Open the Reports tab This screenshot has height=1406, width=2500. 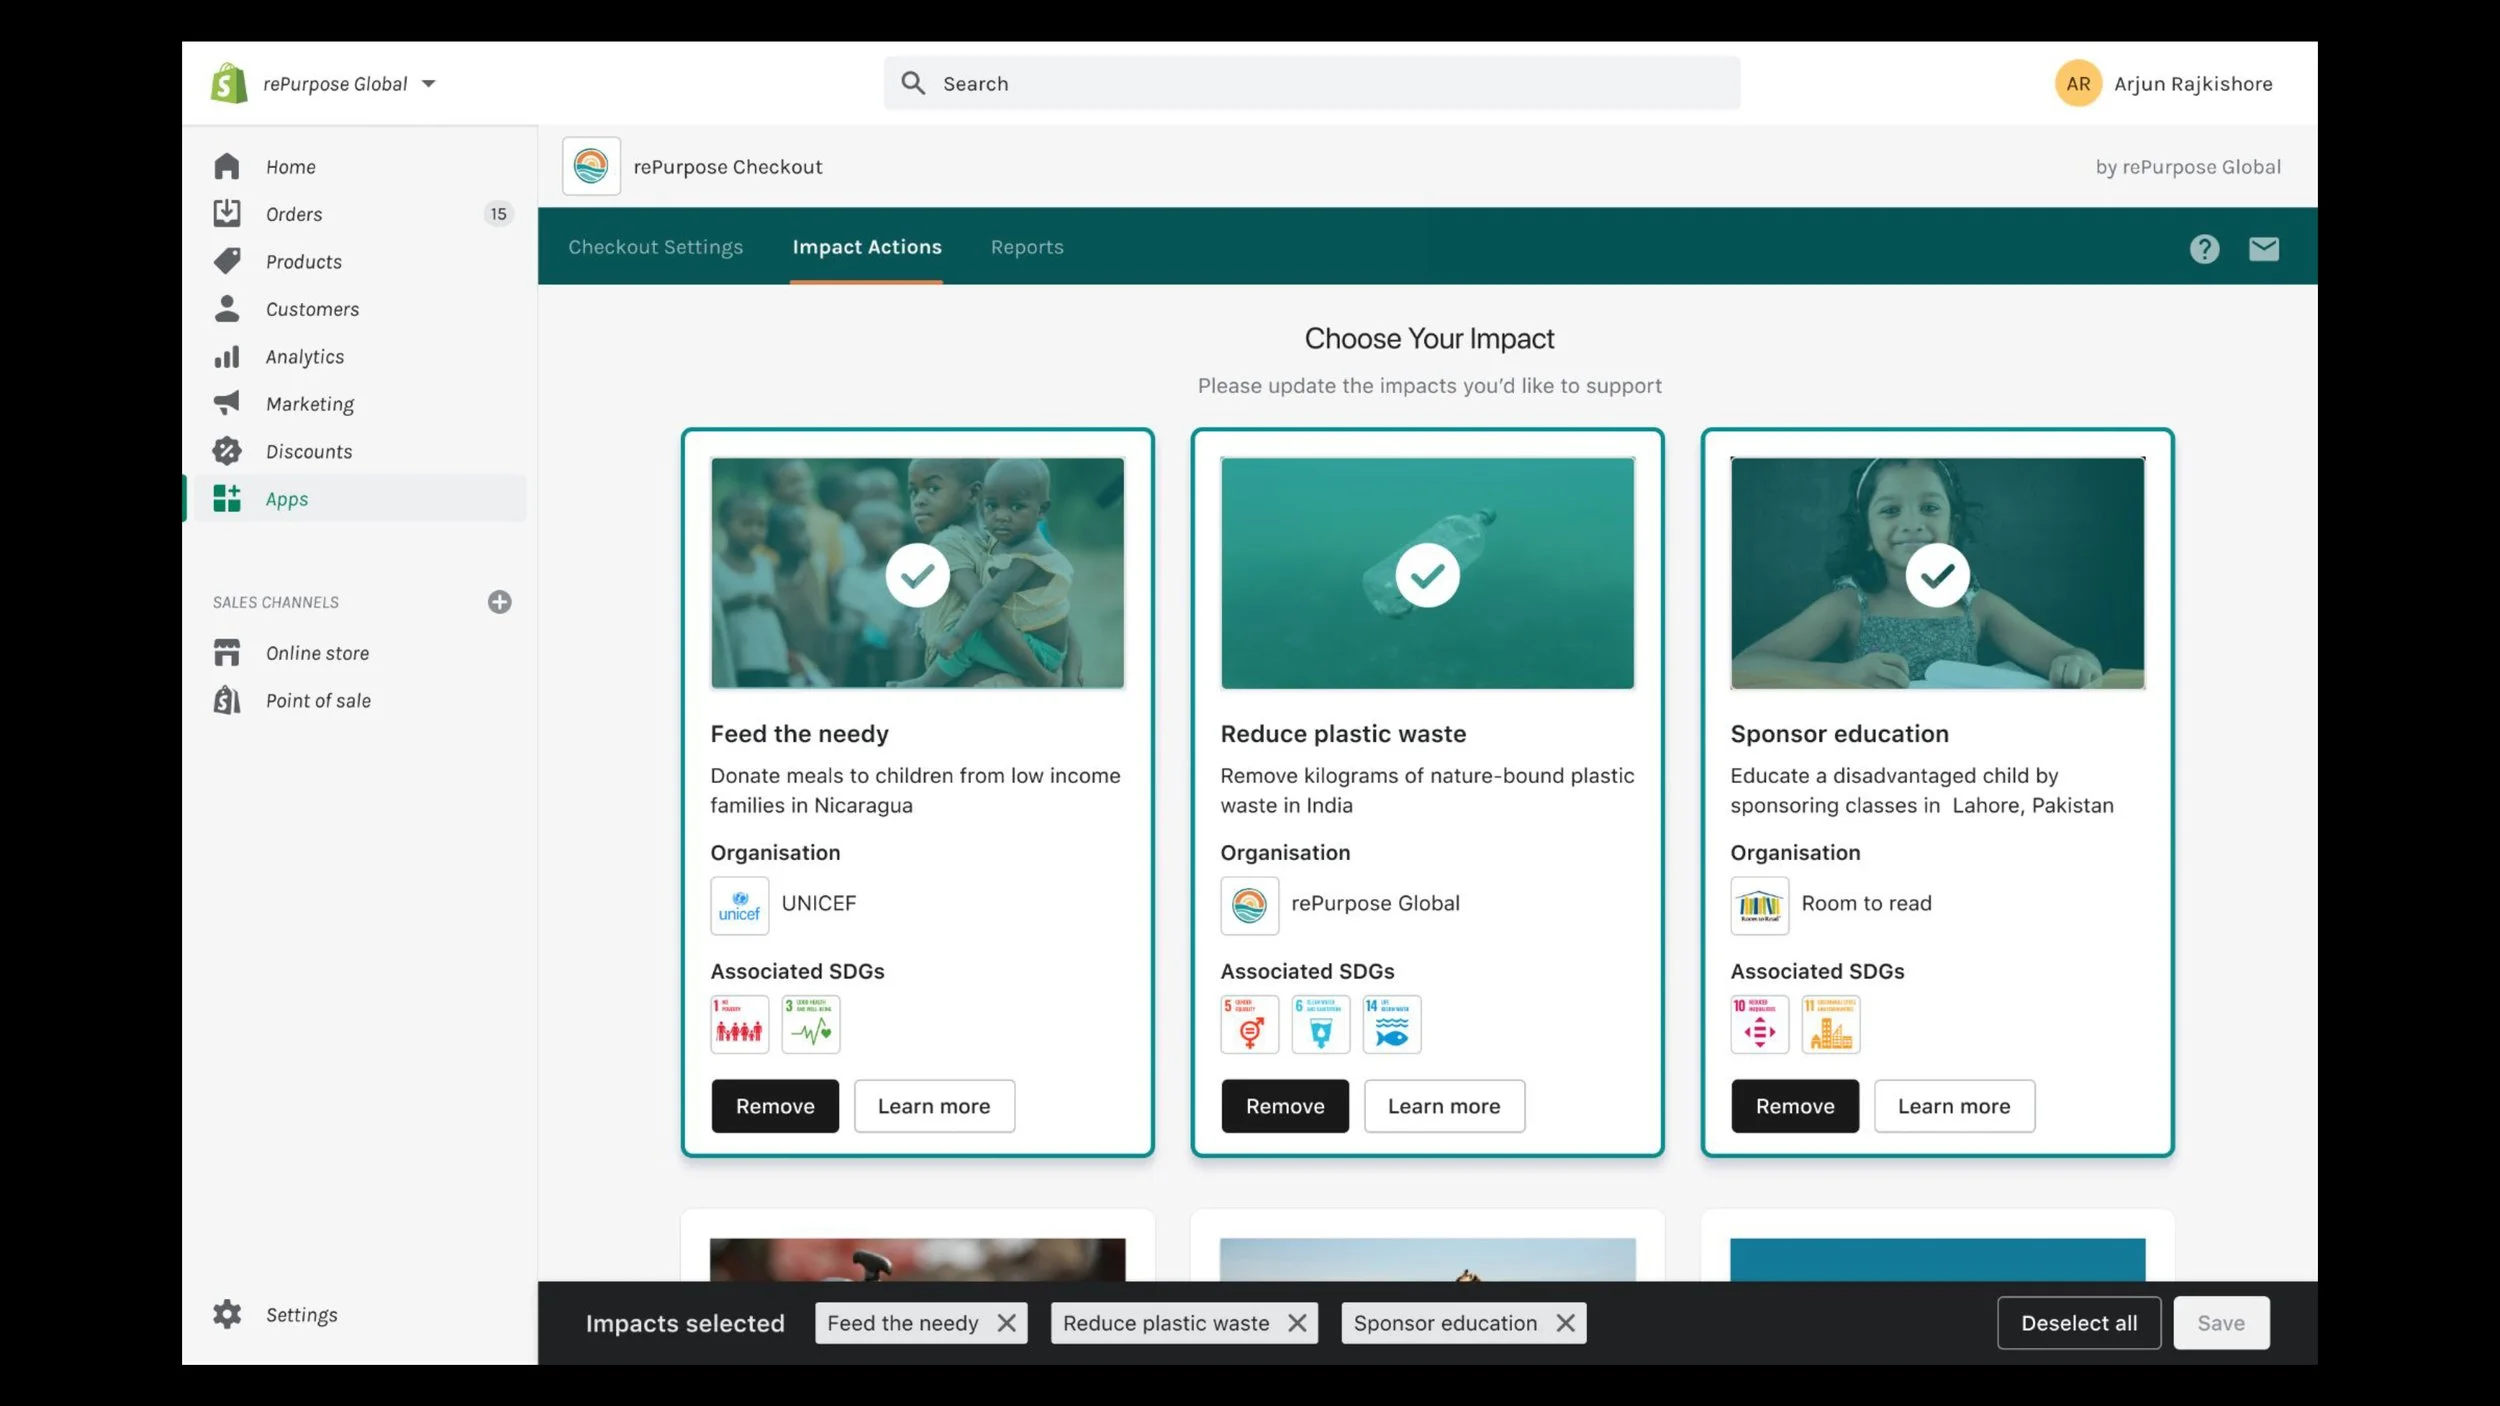click(x=1027, y=247)
